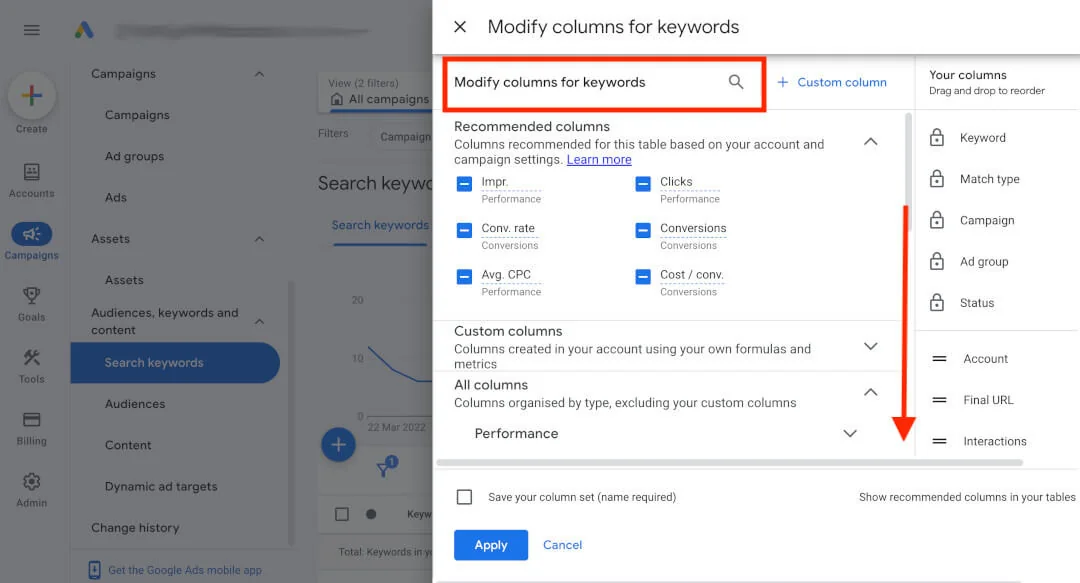
Task: Grab the drag handle for Final URL column
Action: tap(939, 400)
